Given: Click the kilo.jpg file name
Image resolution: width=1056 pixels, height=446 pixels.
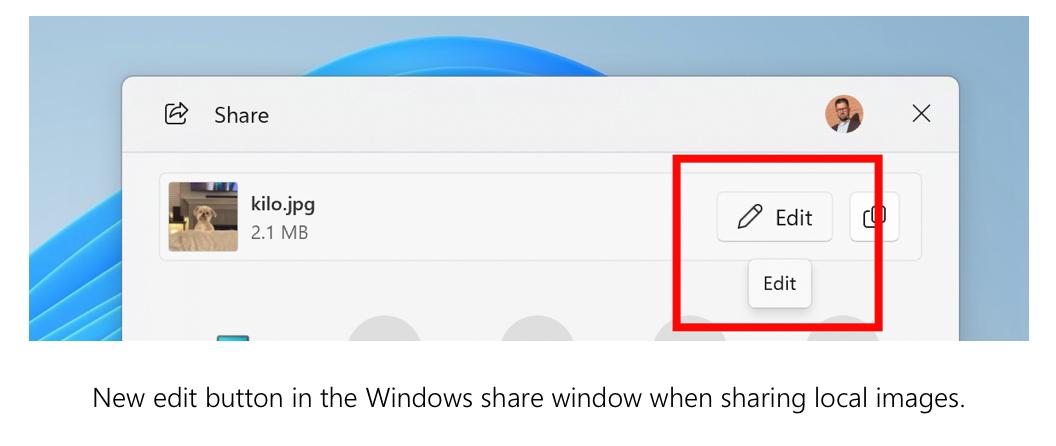Looking at the screenshot, I should click(x=283, y=203).
